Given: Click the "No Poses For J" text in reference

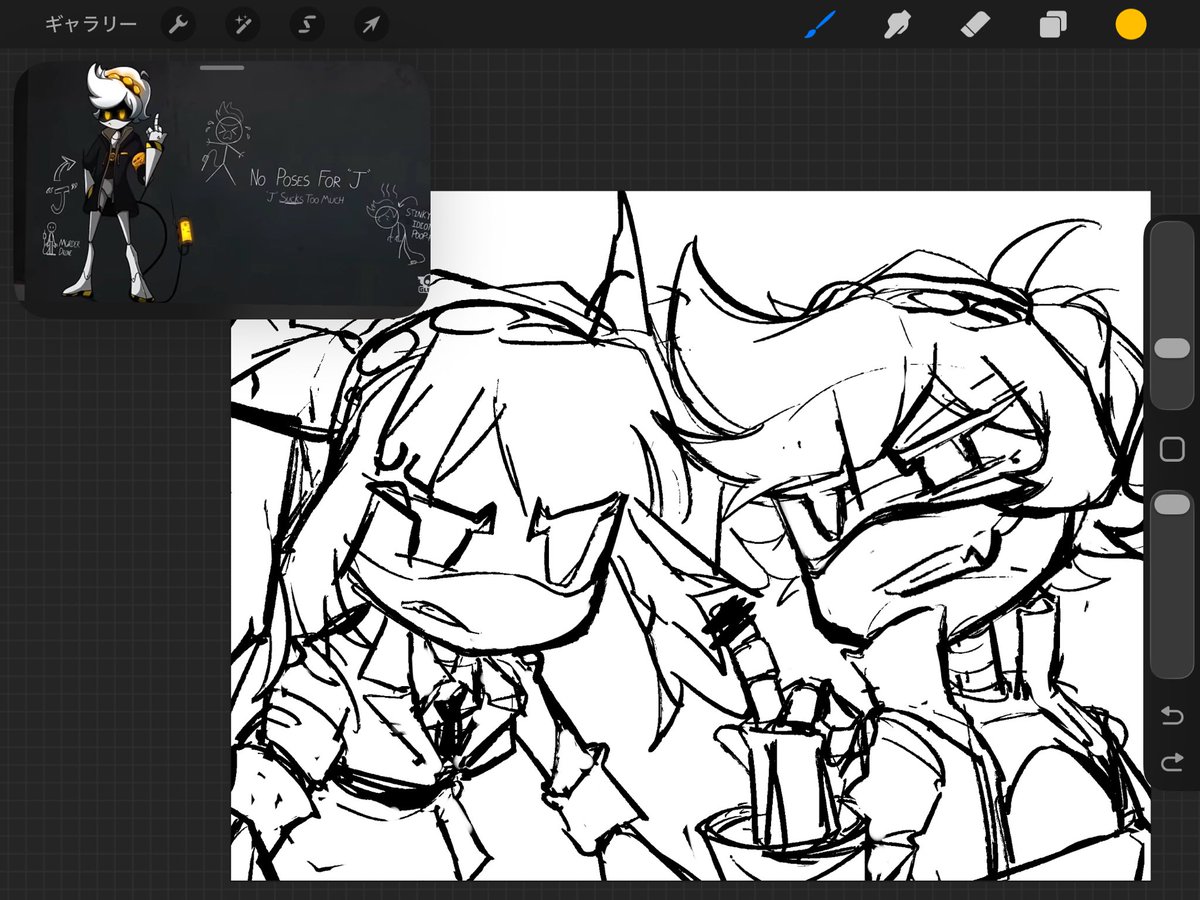Looking at the screenshot, I should click(309, 181).
